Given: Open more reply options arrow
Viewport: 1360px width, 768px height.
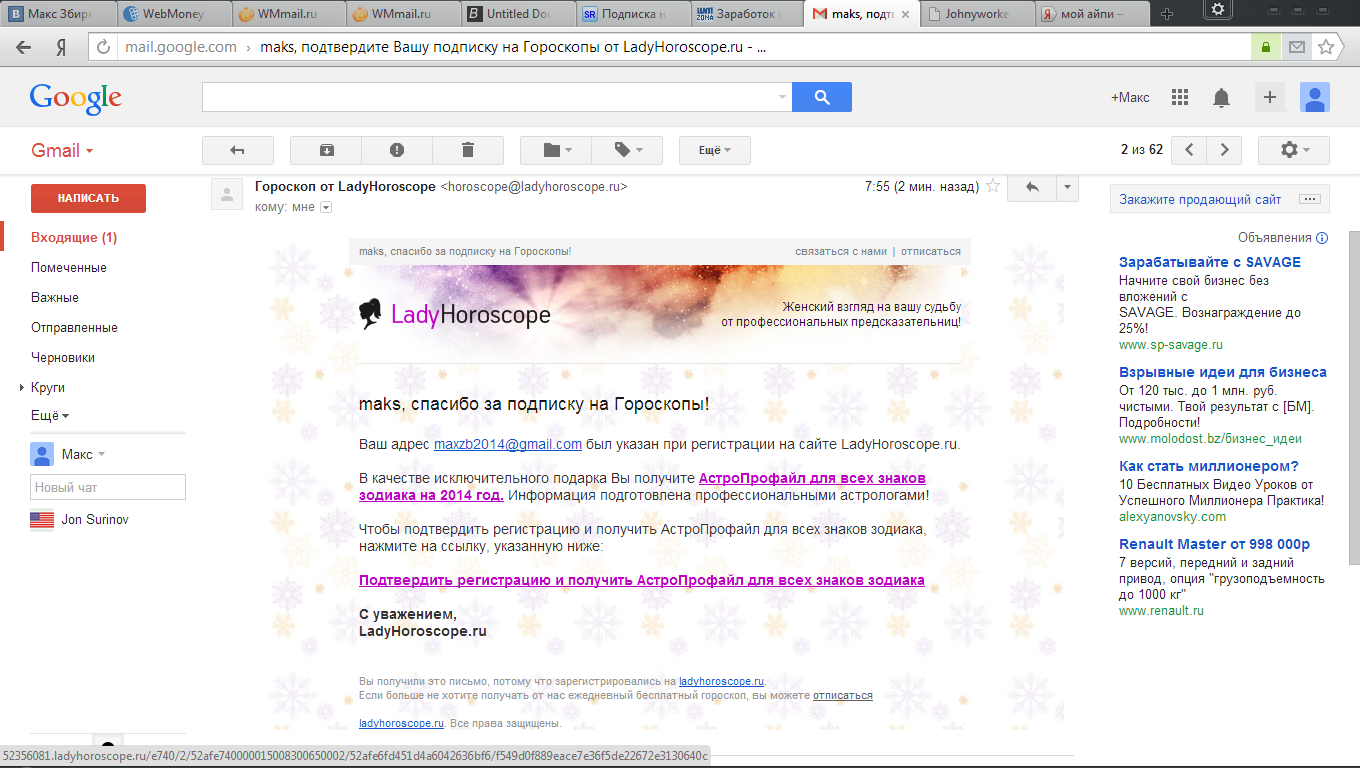Looking at the screenshot, I should coord(1068,187).
